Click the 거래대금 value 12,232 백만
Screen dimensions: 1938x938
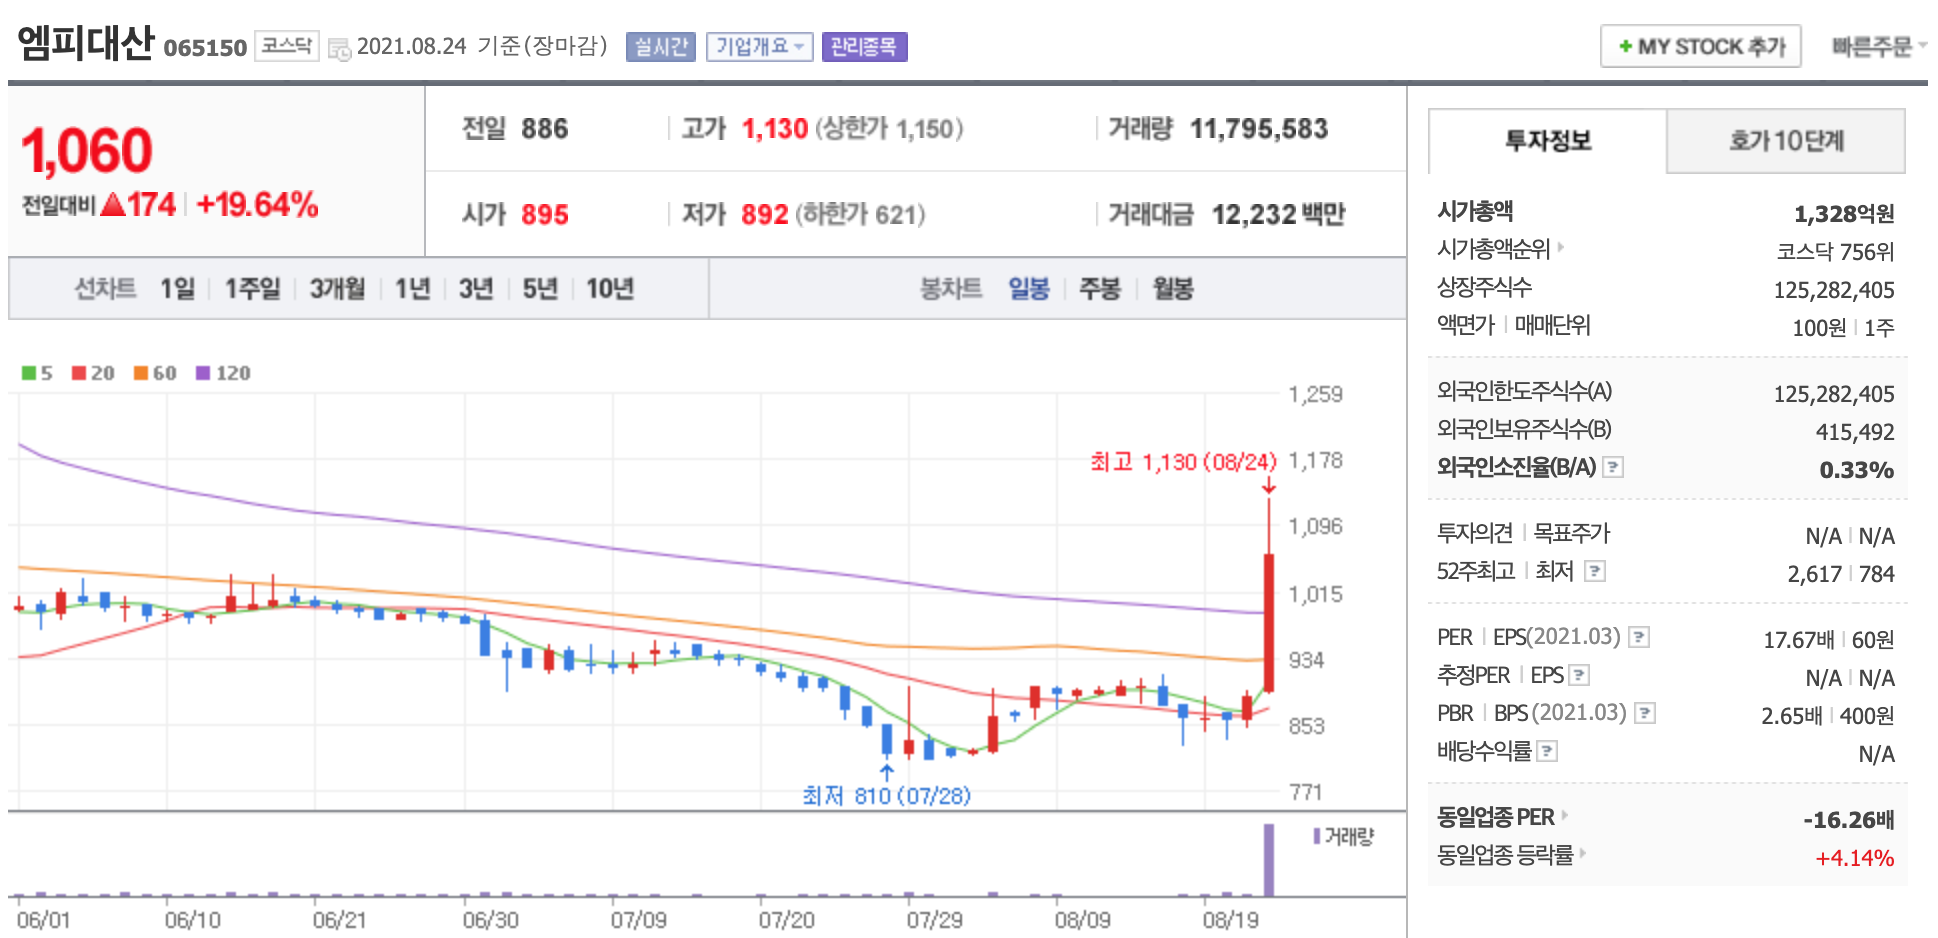click(x=1278, y=214)
